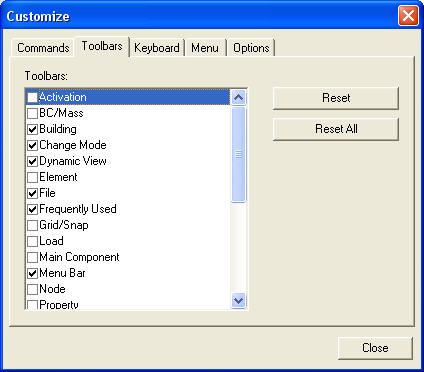Enable the Activation toolbar checkbox
Image resolution: width=424 pixels, height=372 pixels.
tap(32, 97)
